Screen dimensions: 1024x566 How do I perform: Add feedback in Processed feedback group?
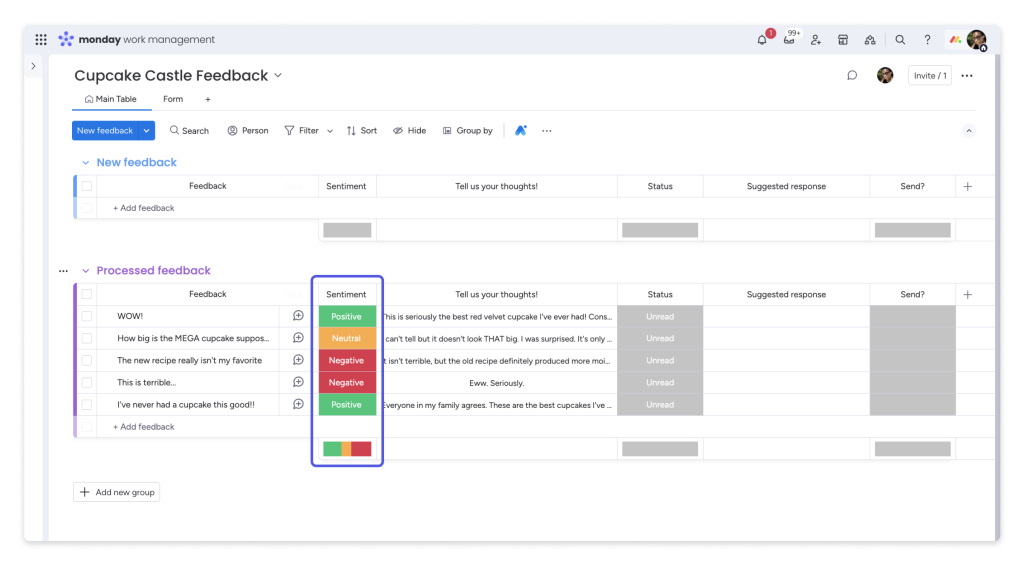click(144, 427)
